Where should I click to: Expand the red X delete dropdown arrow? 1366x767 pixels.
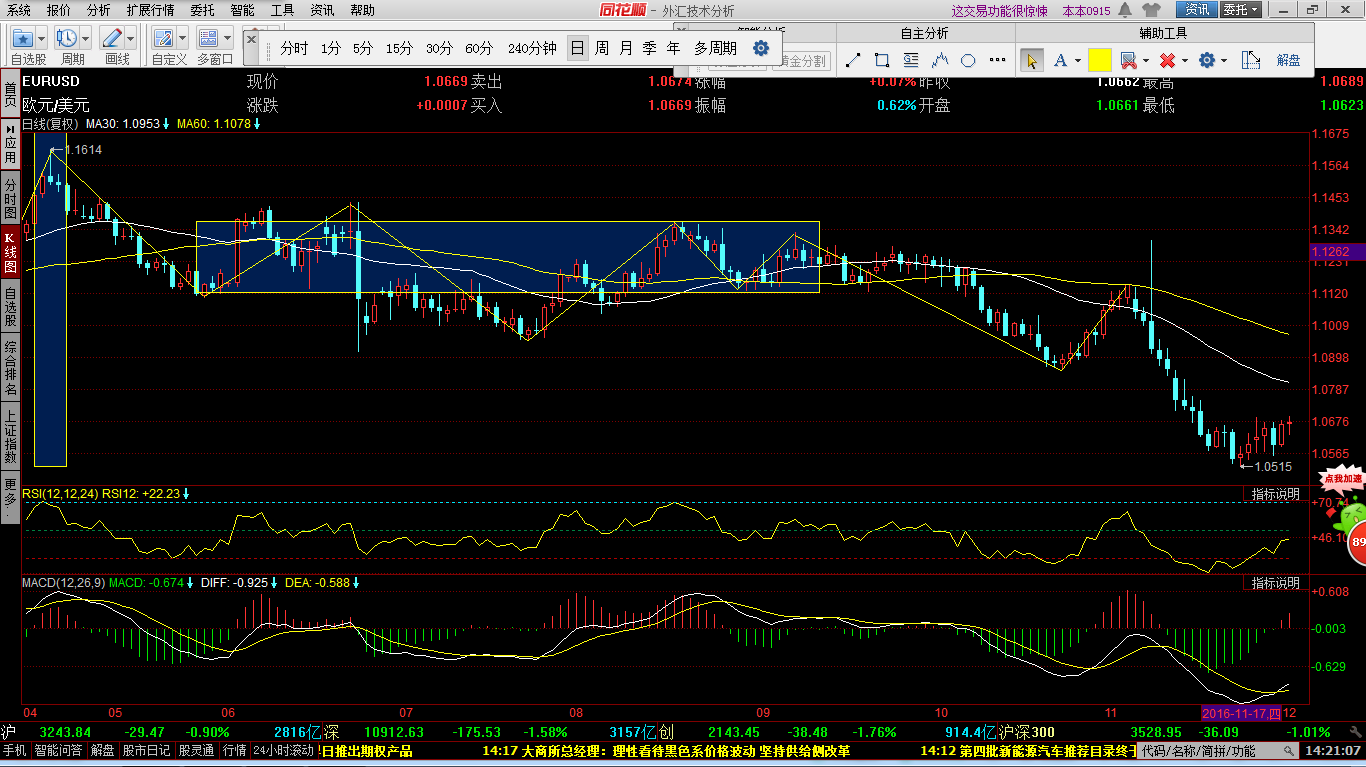(1184, 61)
